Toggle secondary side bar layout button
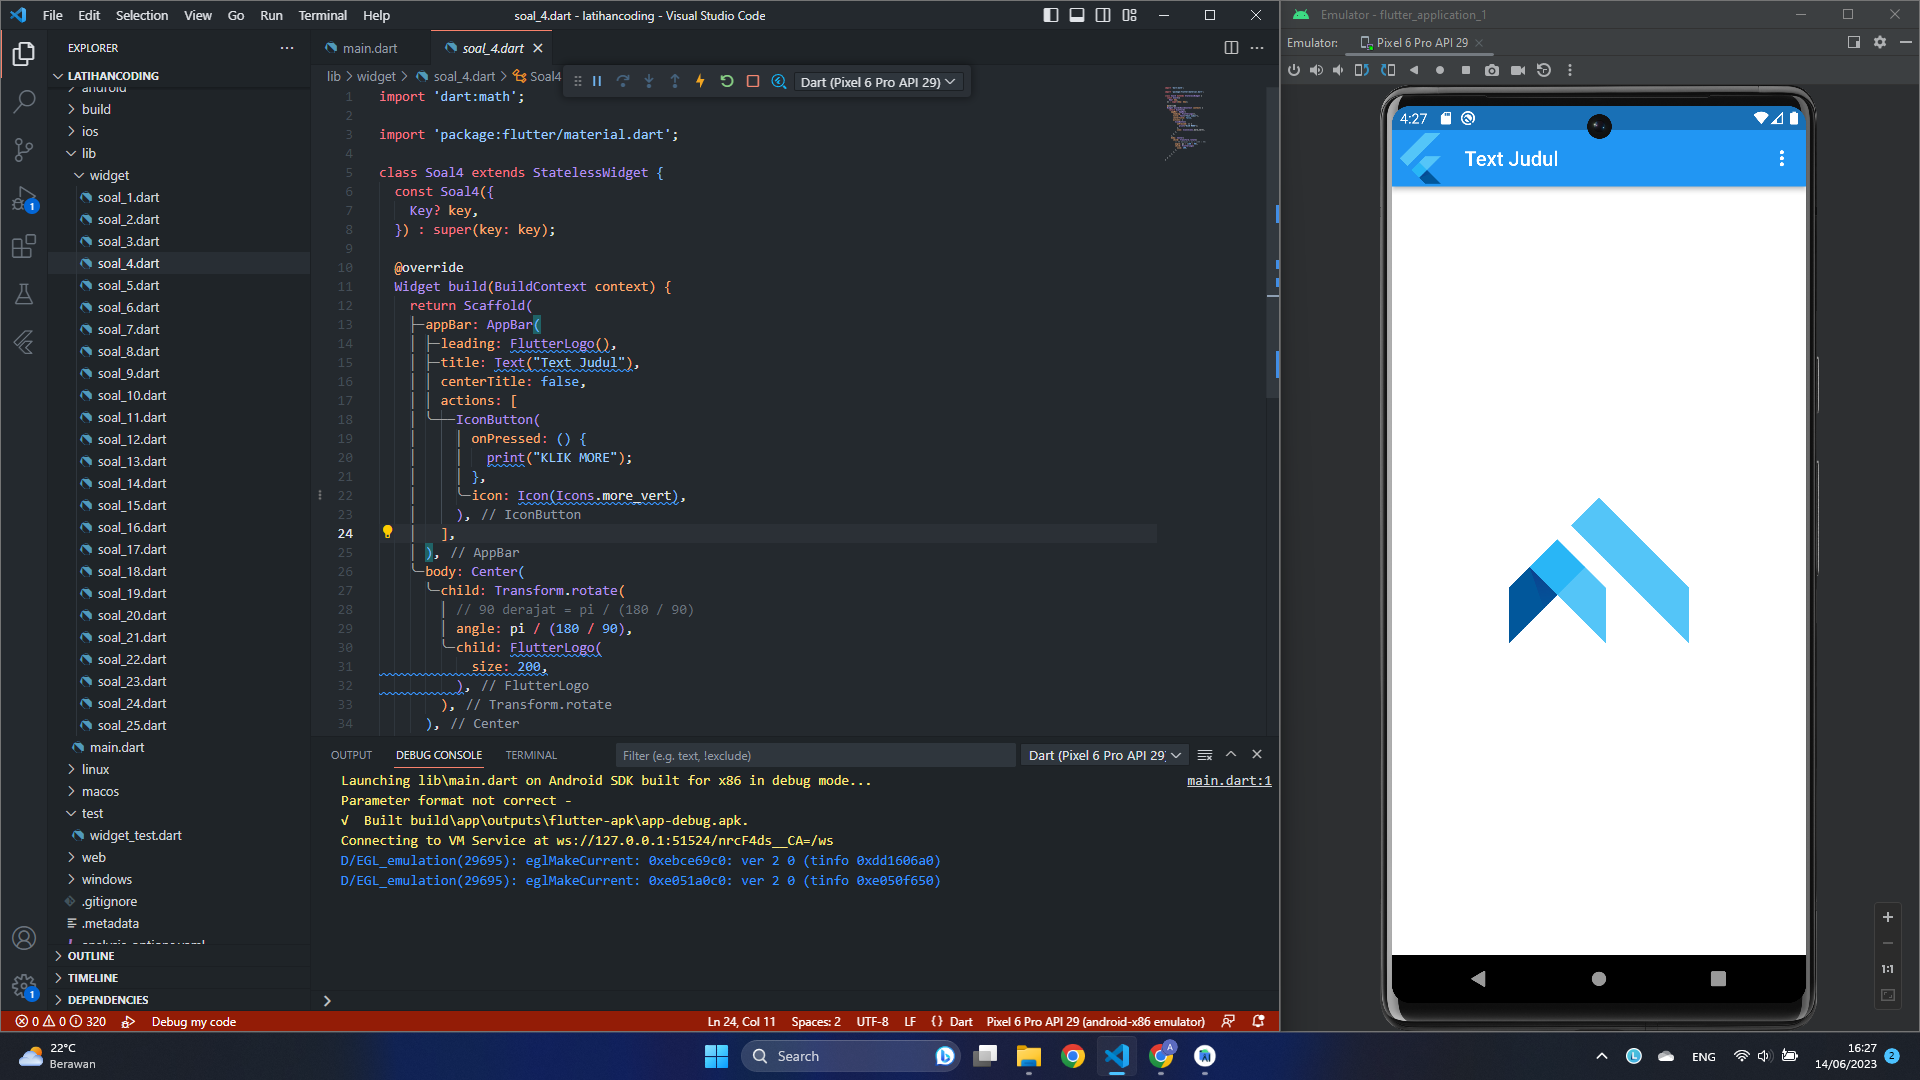Viewport: 1920px width, 1080px height. tap(1103, 15)
